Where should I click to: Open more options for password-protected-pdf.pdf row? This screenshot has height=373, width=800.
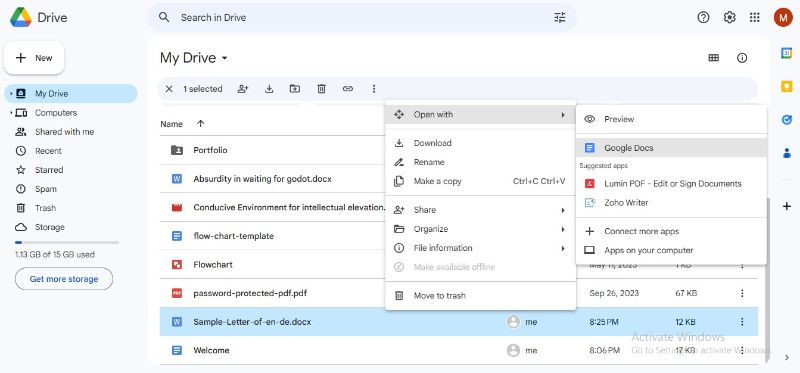(742, 293)
